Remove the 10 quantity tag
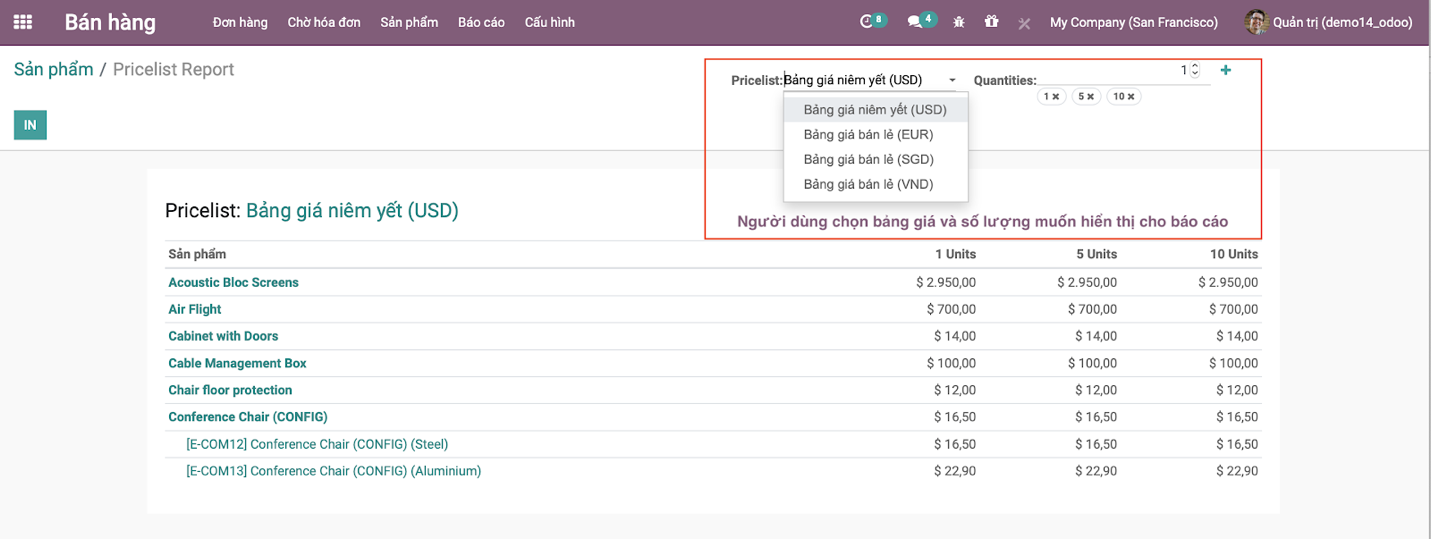Viewport: 1431px width, 539px height. 1132,97
